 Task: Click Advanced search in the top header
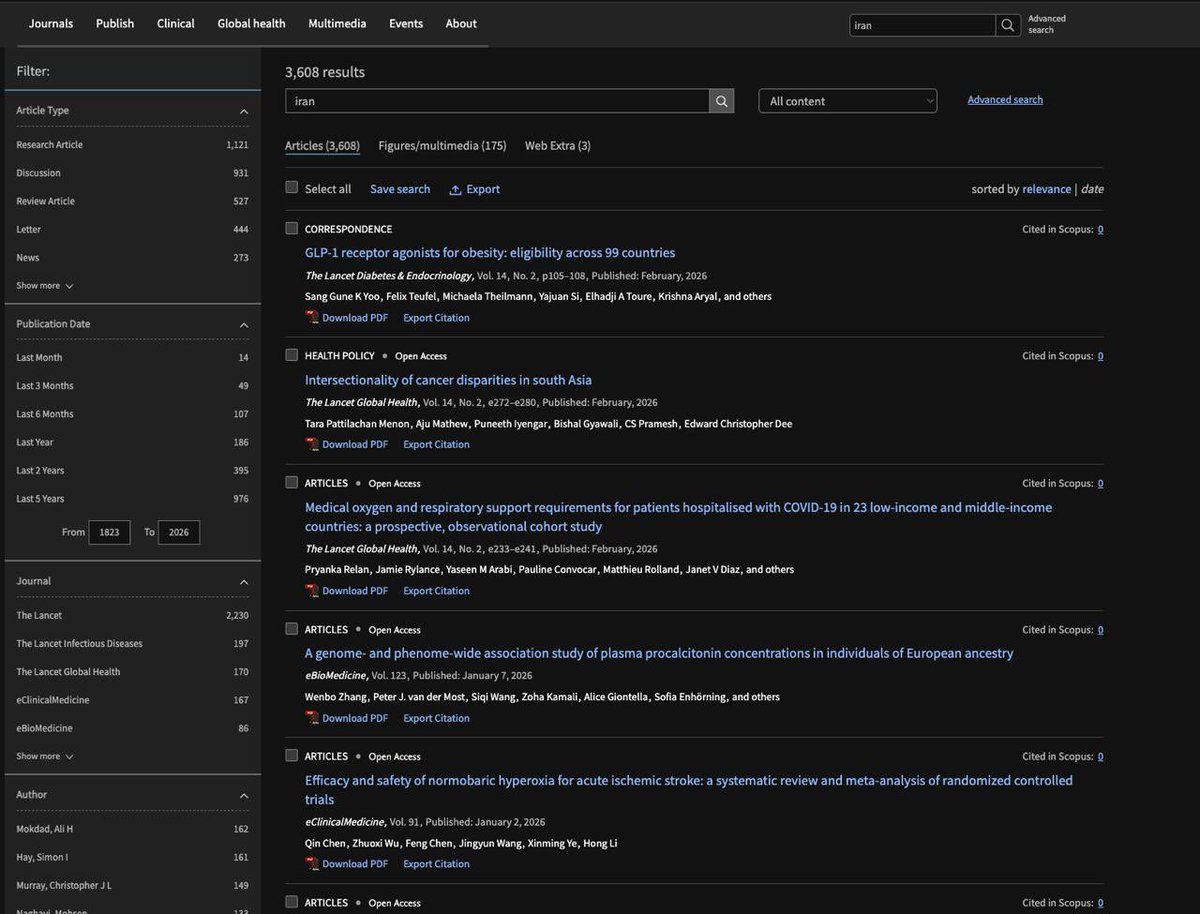(x=1047, y=25)
